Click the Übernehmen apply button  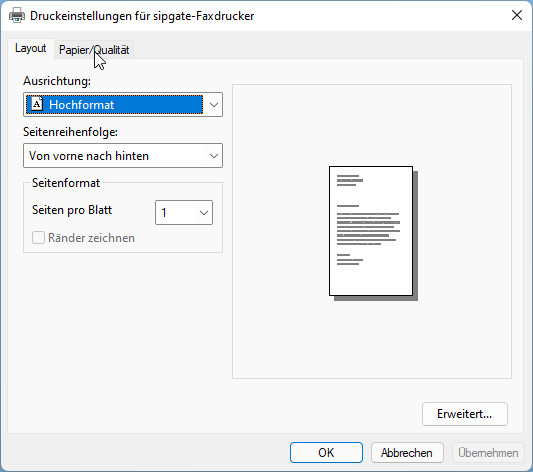click(488, 453)
